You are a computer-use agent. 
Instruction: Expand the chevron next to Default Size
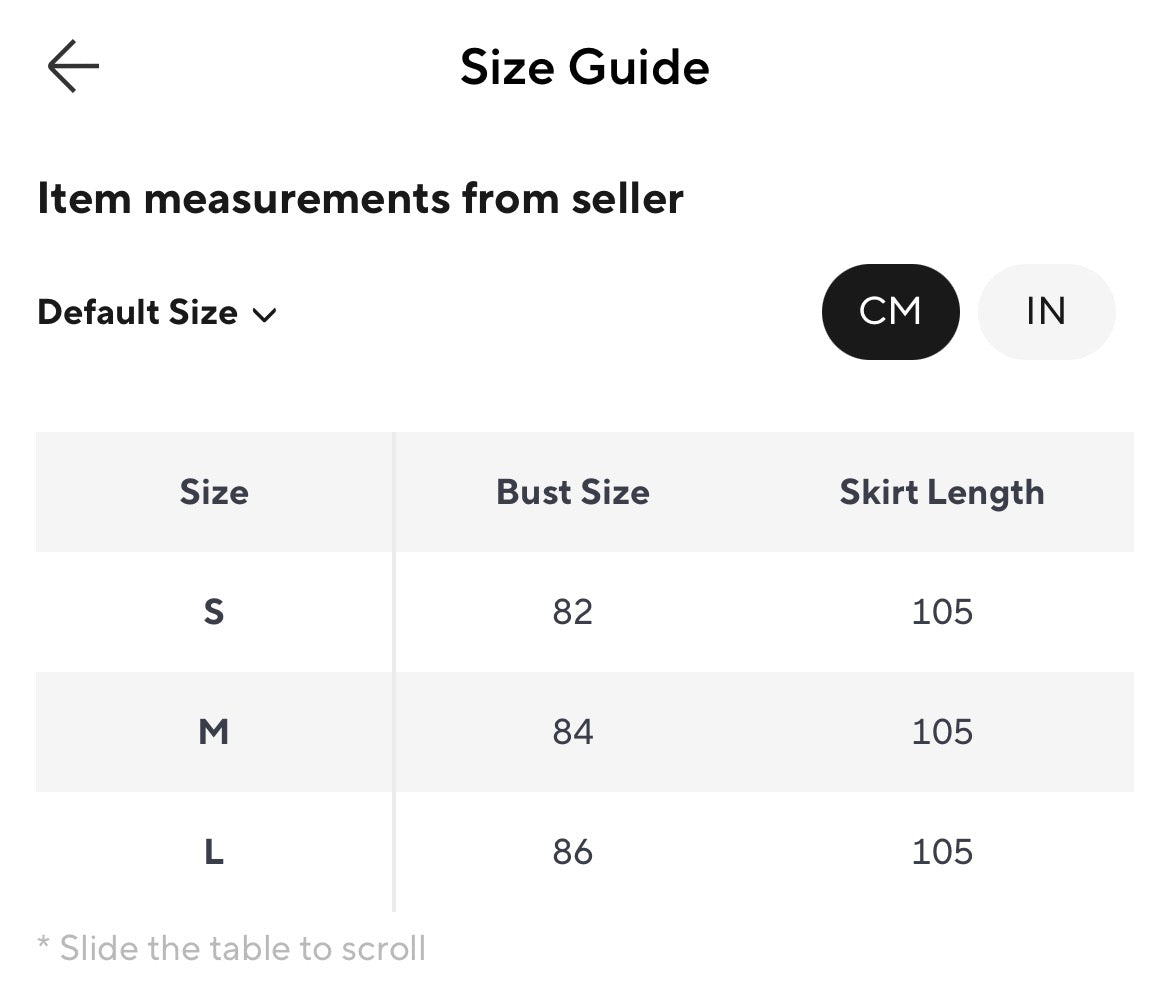coord(264,316)
